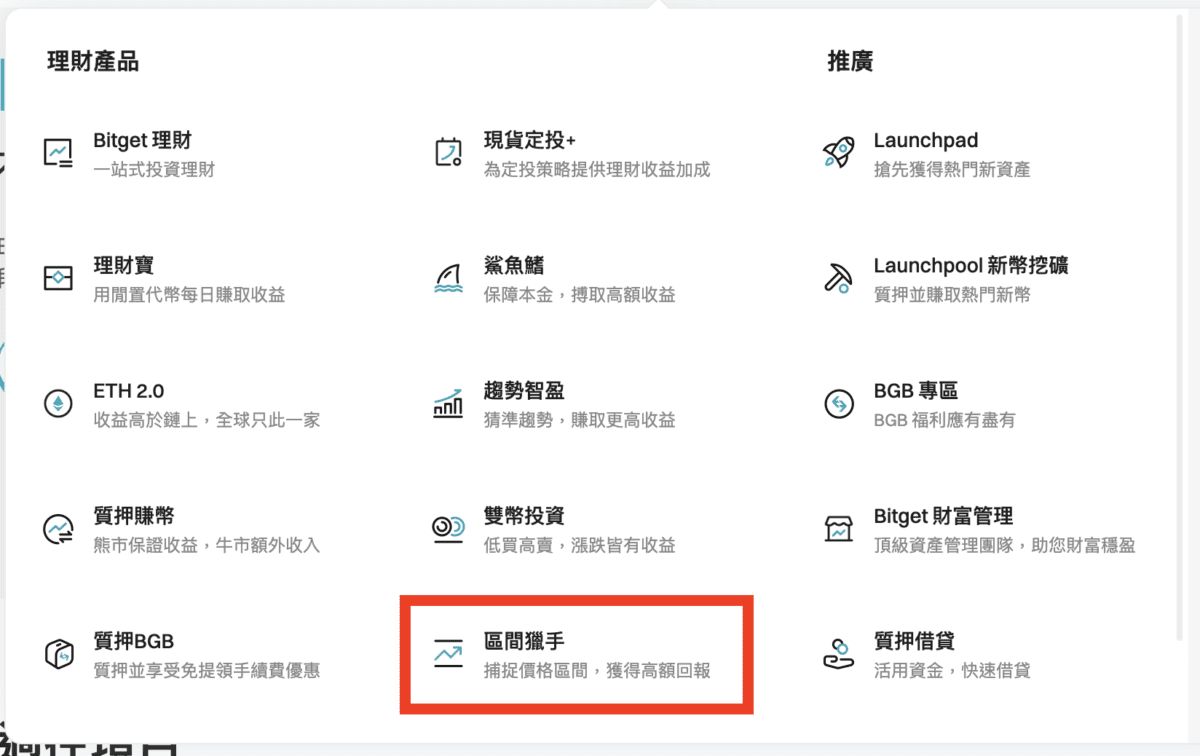1200x756 pixels.
Task: Click the 質押賺幣 staking icon
Action: tap(58, 529)
